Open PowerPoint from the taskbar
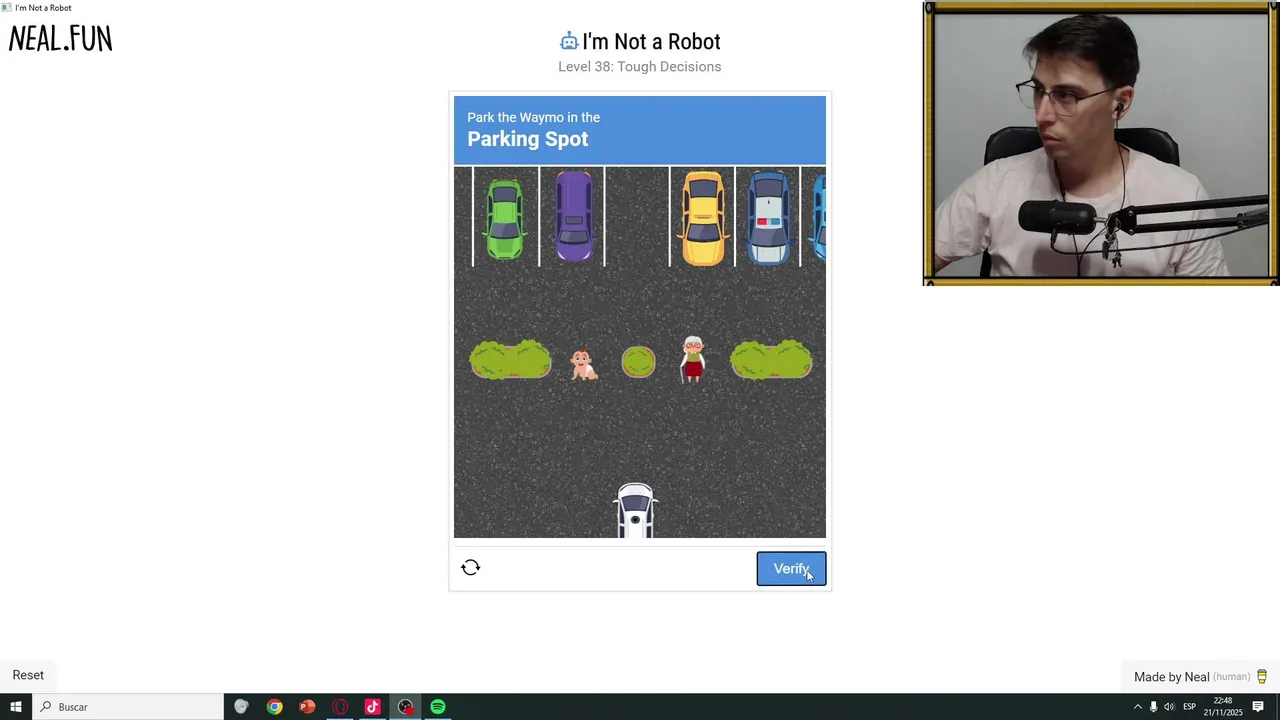Screen dimensions: 1280x720 307,707
